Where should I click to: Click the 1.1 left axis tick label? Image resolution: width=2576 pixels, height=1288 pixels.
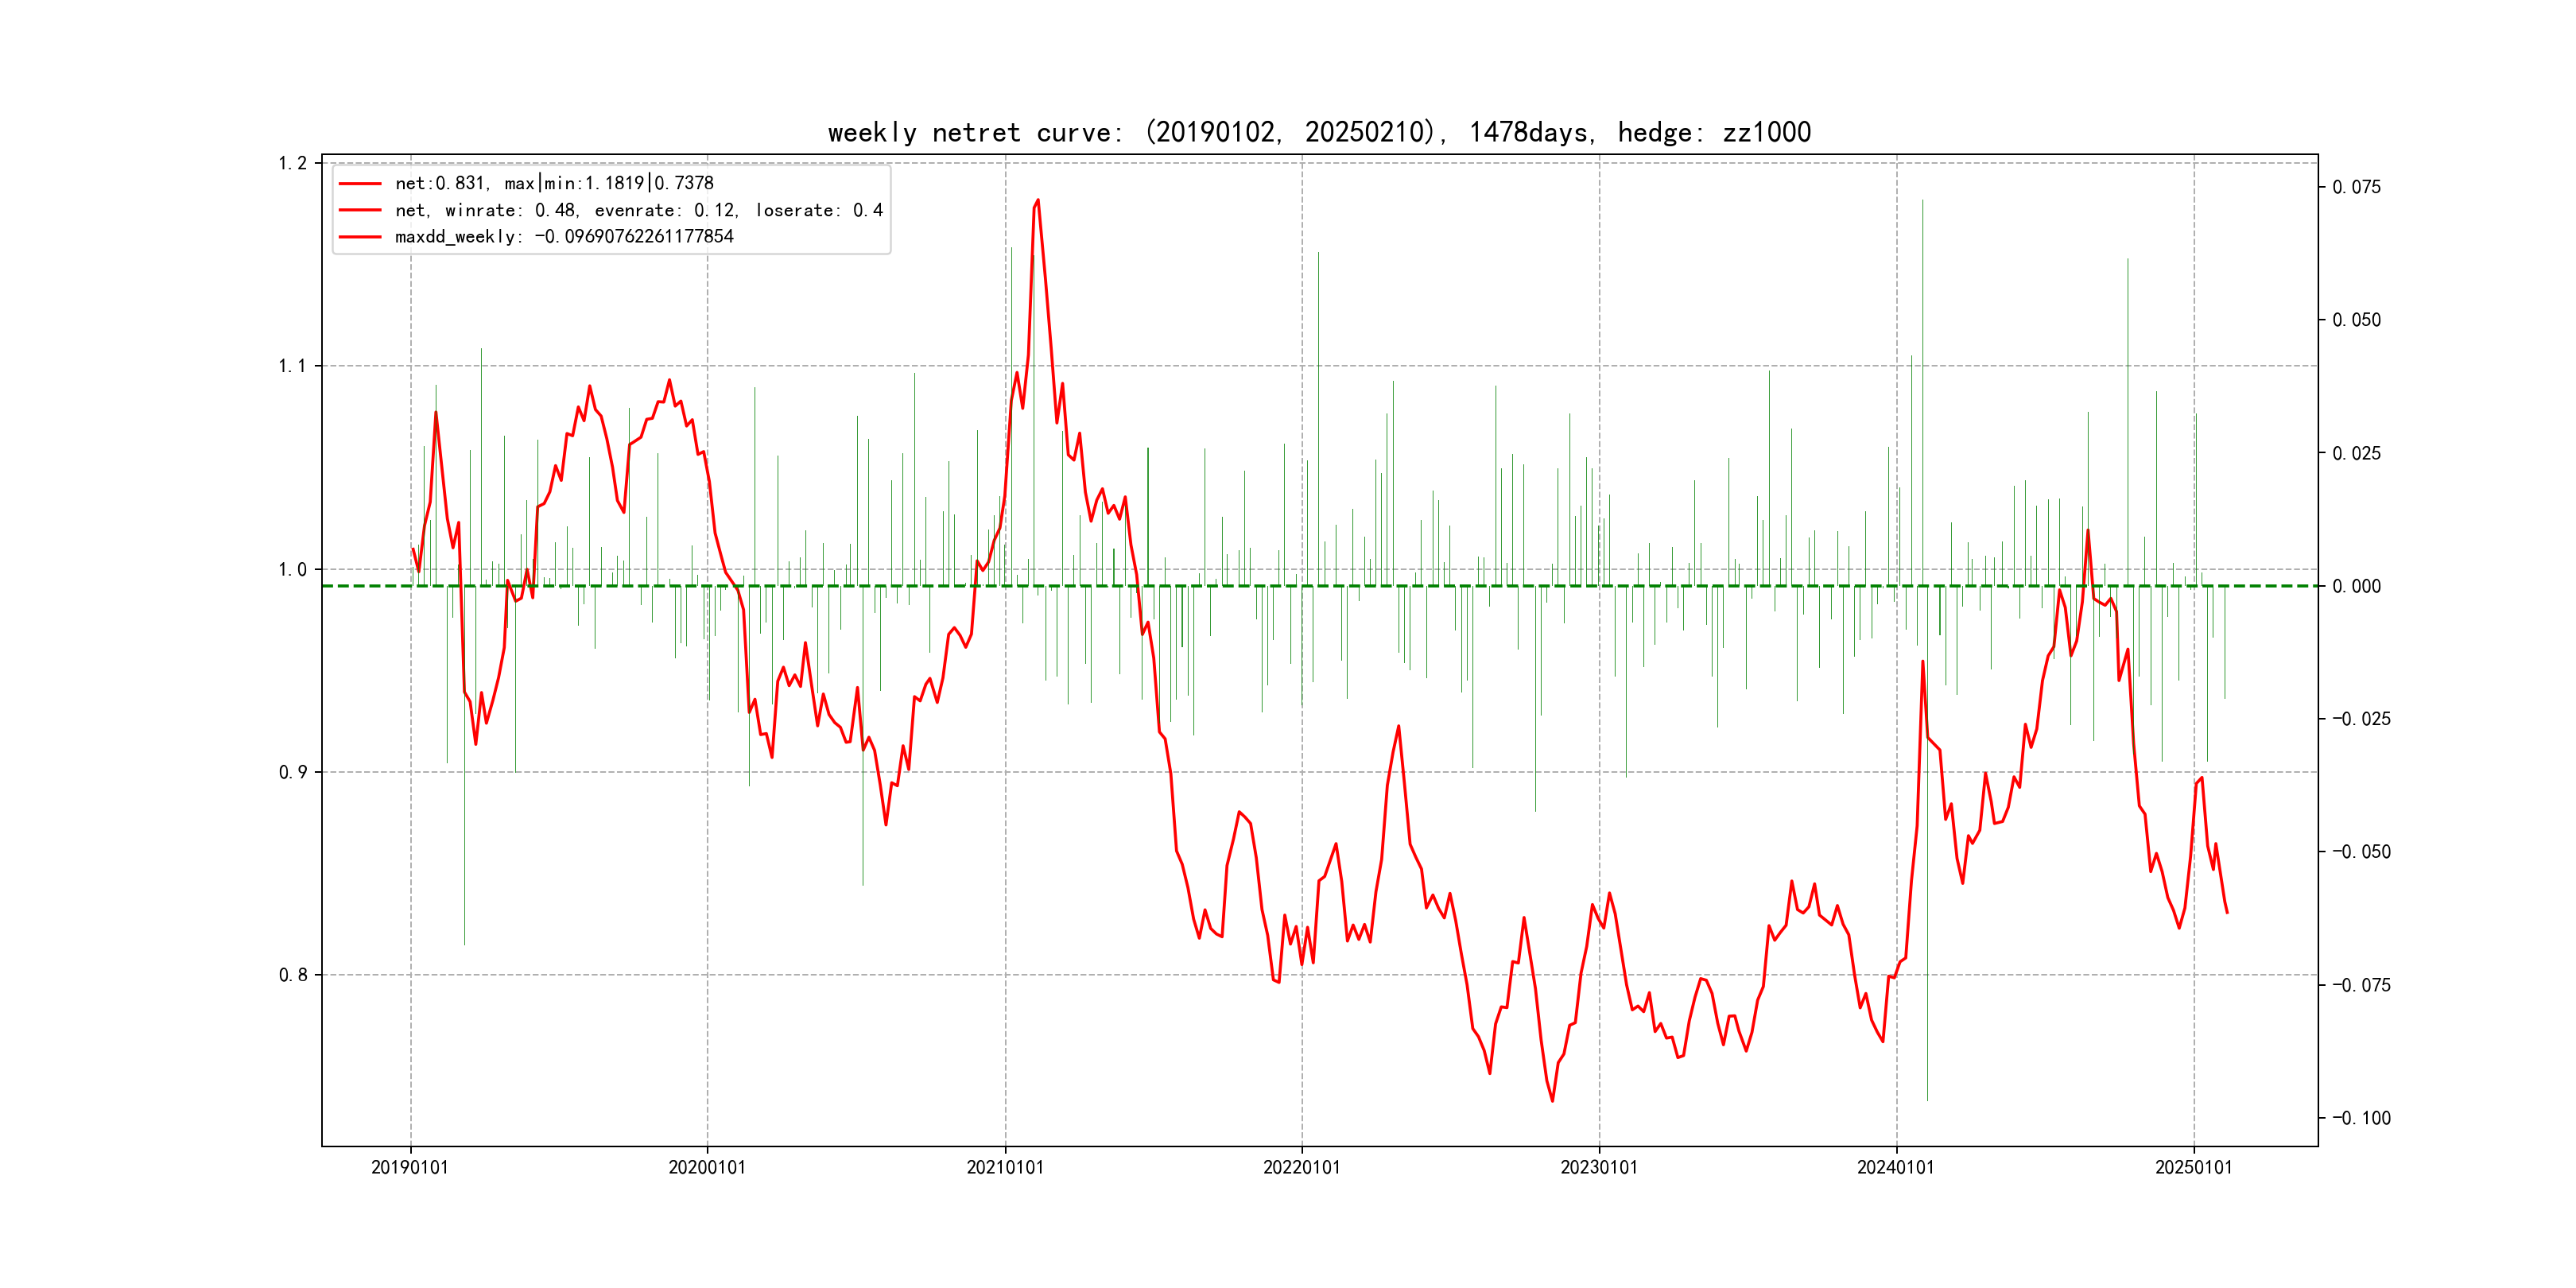click(293, 366)
